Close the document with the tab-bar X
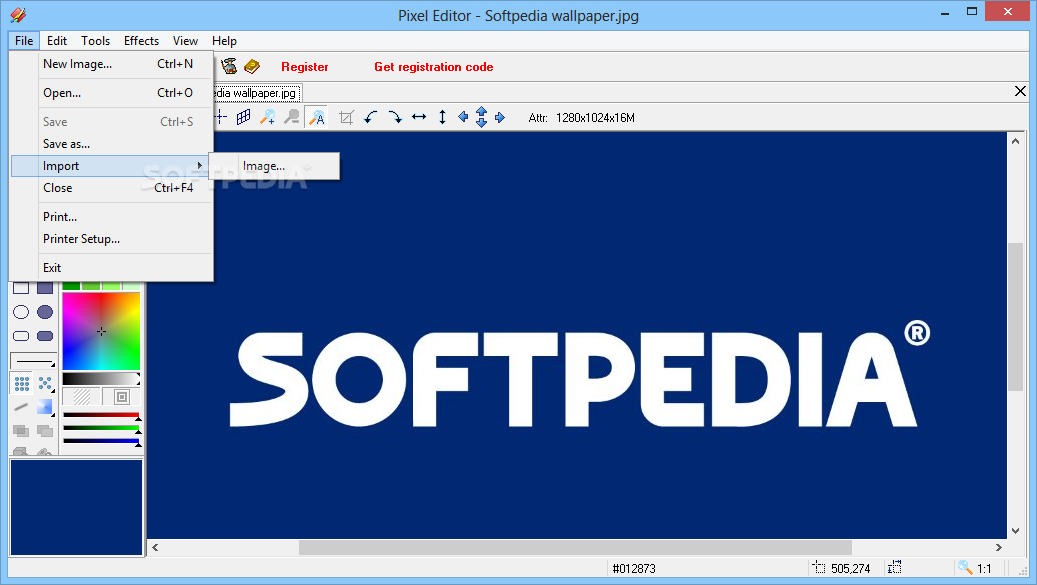The width and height of the screenshot is (1037, 585). [x=1020, y=91]
